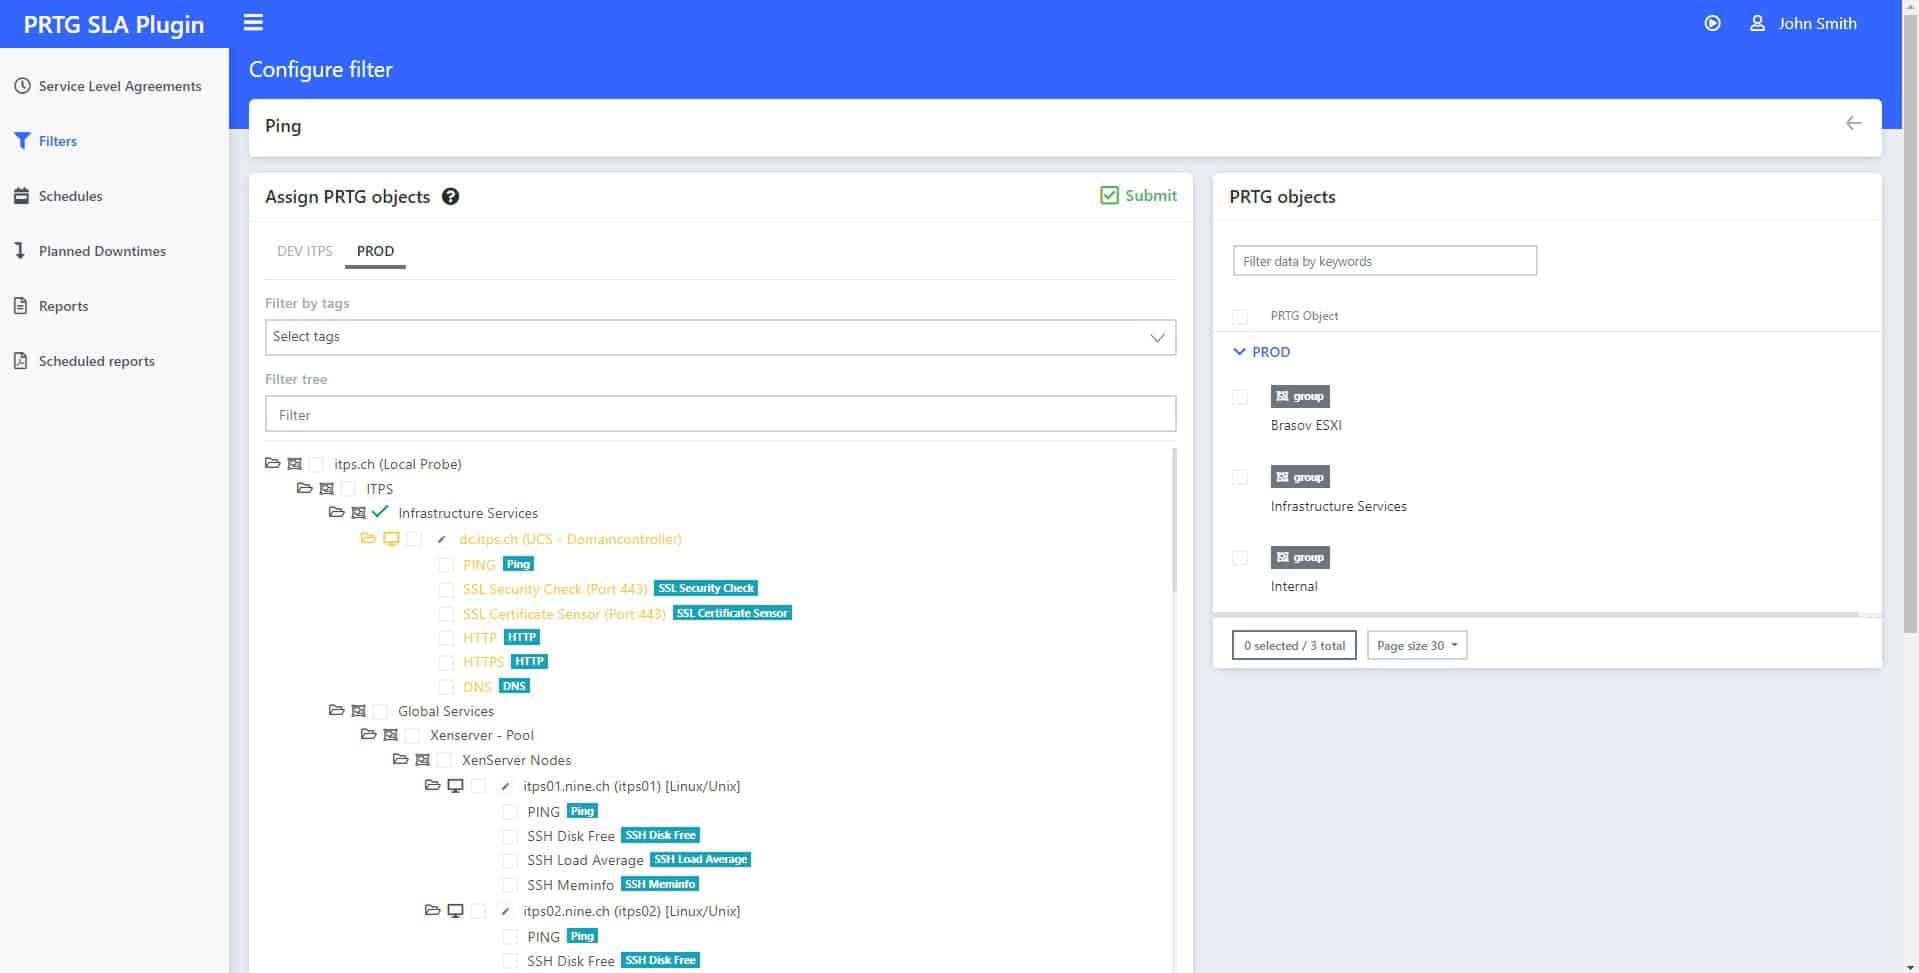Open help icon beside Assign PRTG objects

coord(450,197)
